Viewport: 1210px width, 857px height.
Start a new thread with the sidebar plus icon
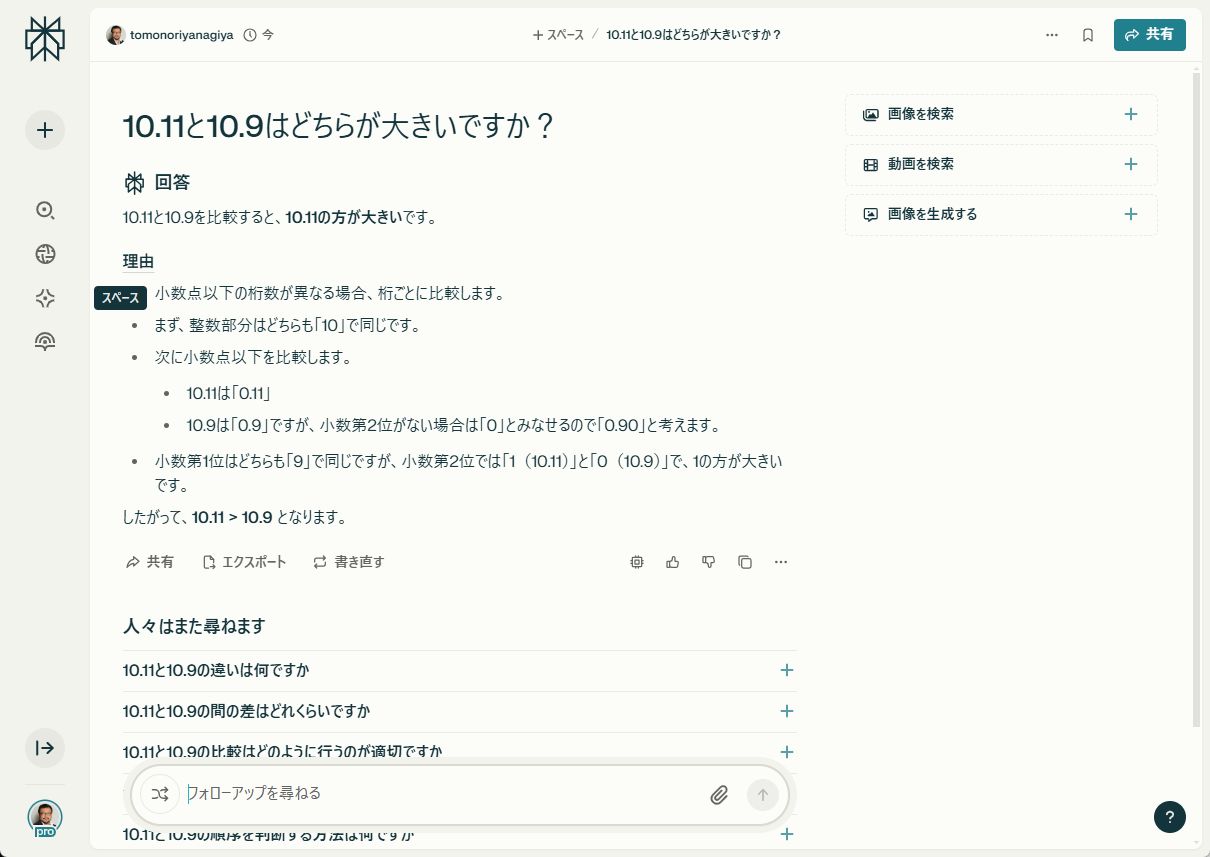pyautogui.click(x=44, y=130)
